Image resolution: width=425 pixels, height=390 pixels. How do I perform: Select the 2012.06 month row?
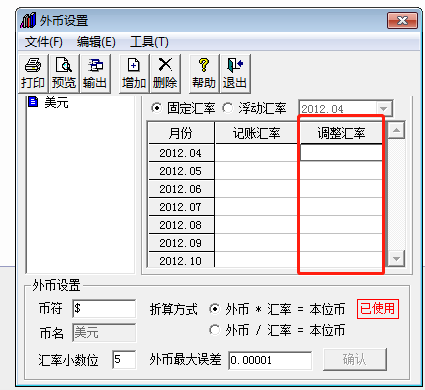pos(181,189)
